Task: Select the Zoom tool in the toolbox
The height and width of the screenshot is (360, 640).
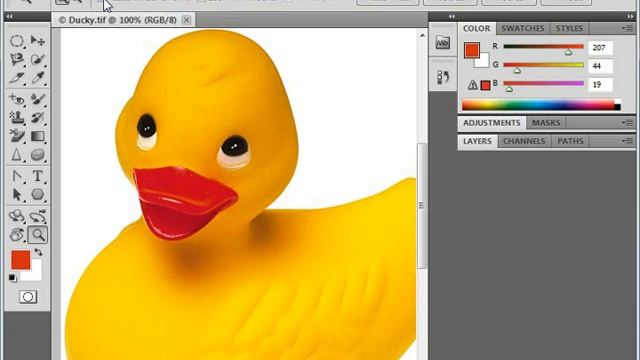Action: pyautogui.click(x=38, y=235)
